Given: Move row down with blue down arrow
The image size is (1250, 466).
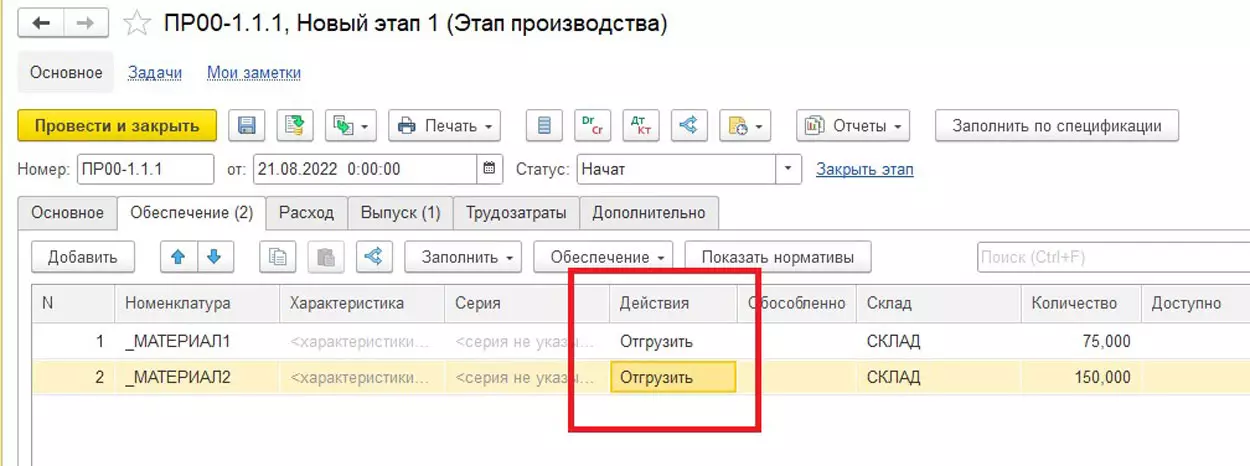Looking at the screenshot, I should pos(215,256).
